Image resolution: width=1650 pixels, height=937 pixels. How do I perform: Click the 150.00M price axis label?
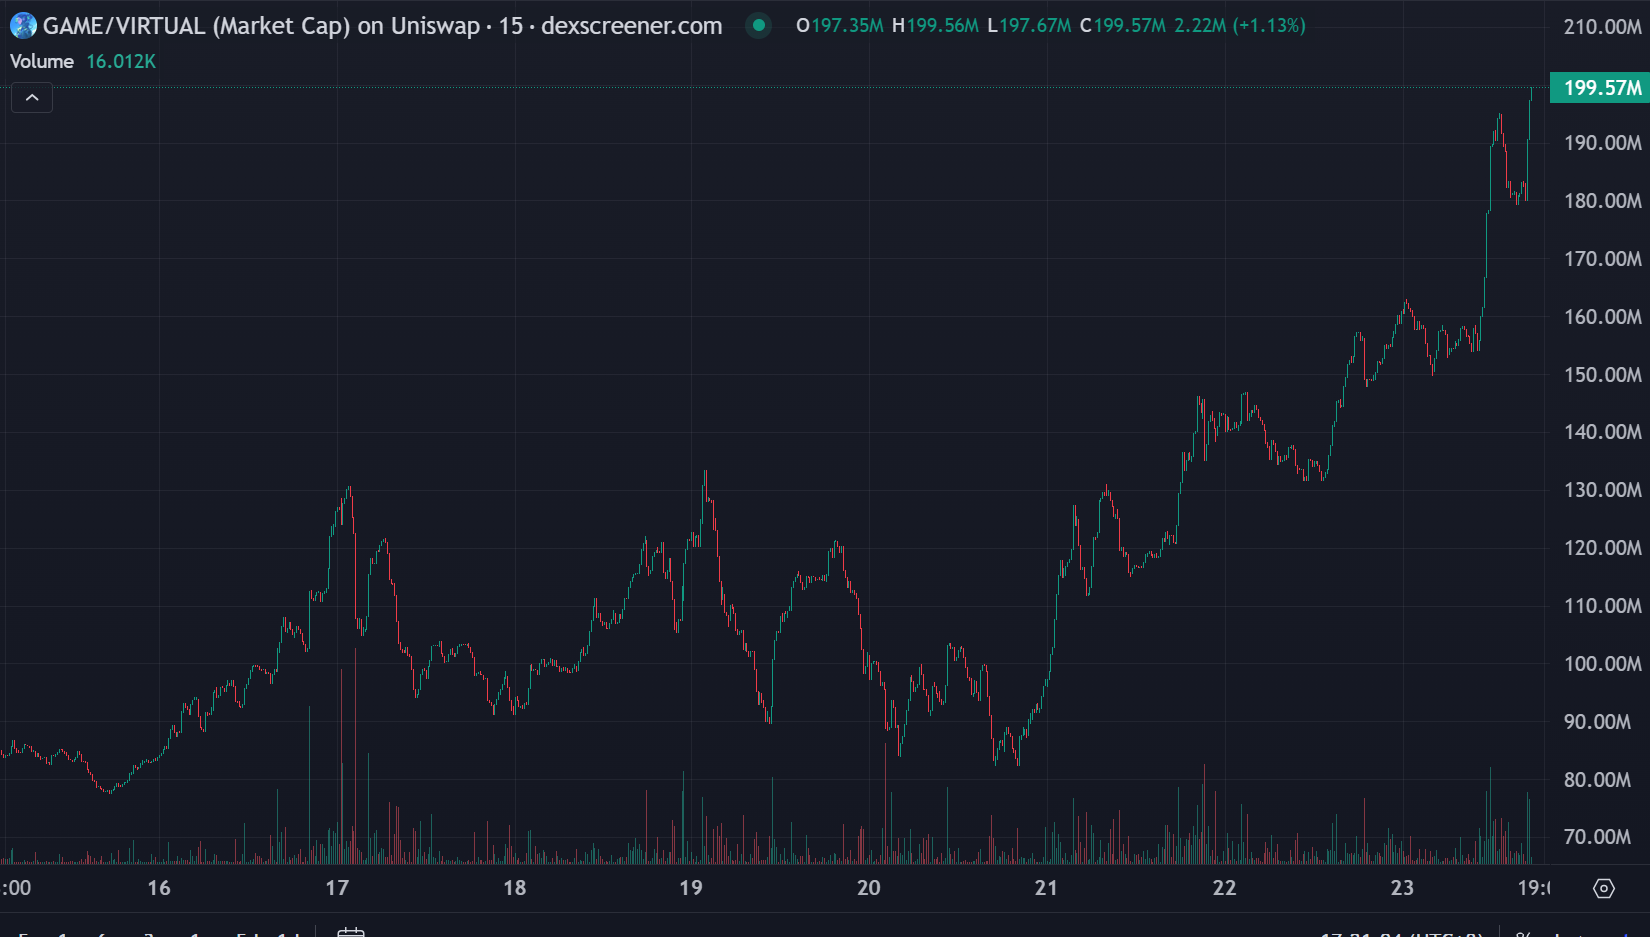coord(1602,375)
